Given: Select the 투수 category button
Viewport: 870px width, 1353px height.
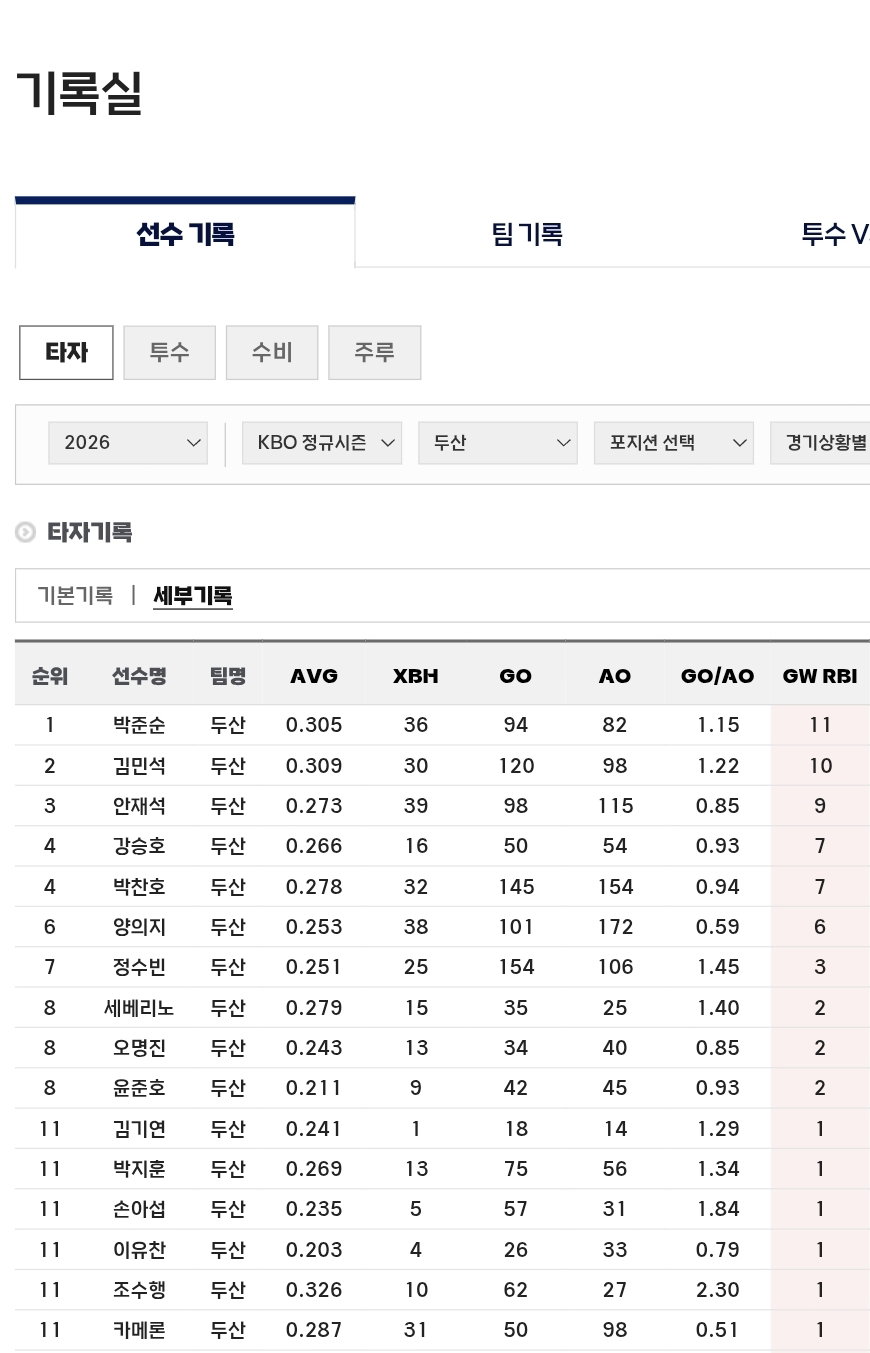Looking at the screenshot, I should click(x=169, y=352).
